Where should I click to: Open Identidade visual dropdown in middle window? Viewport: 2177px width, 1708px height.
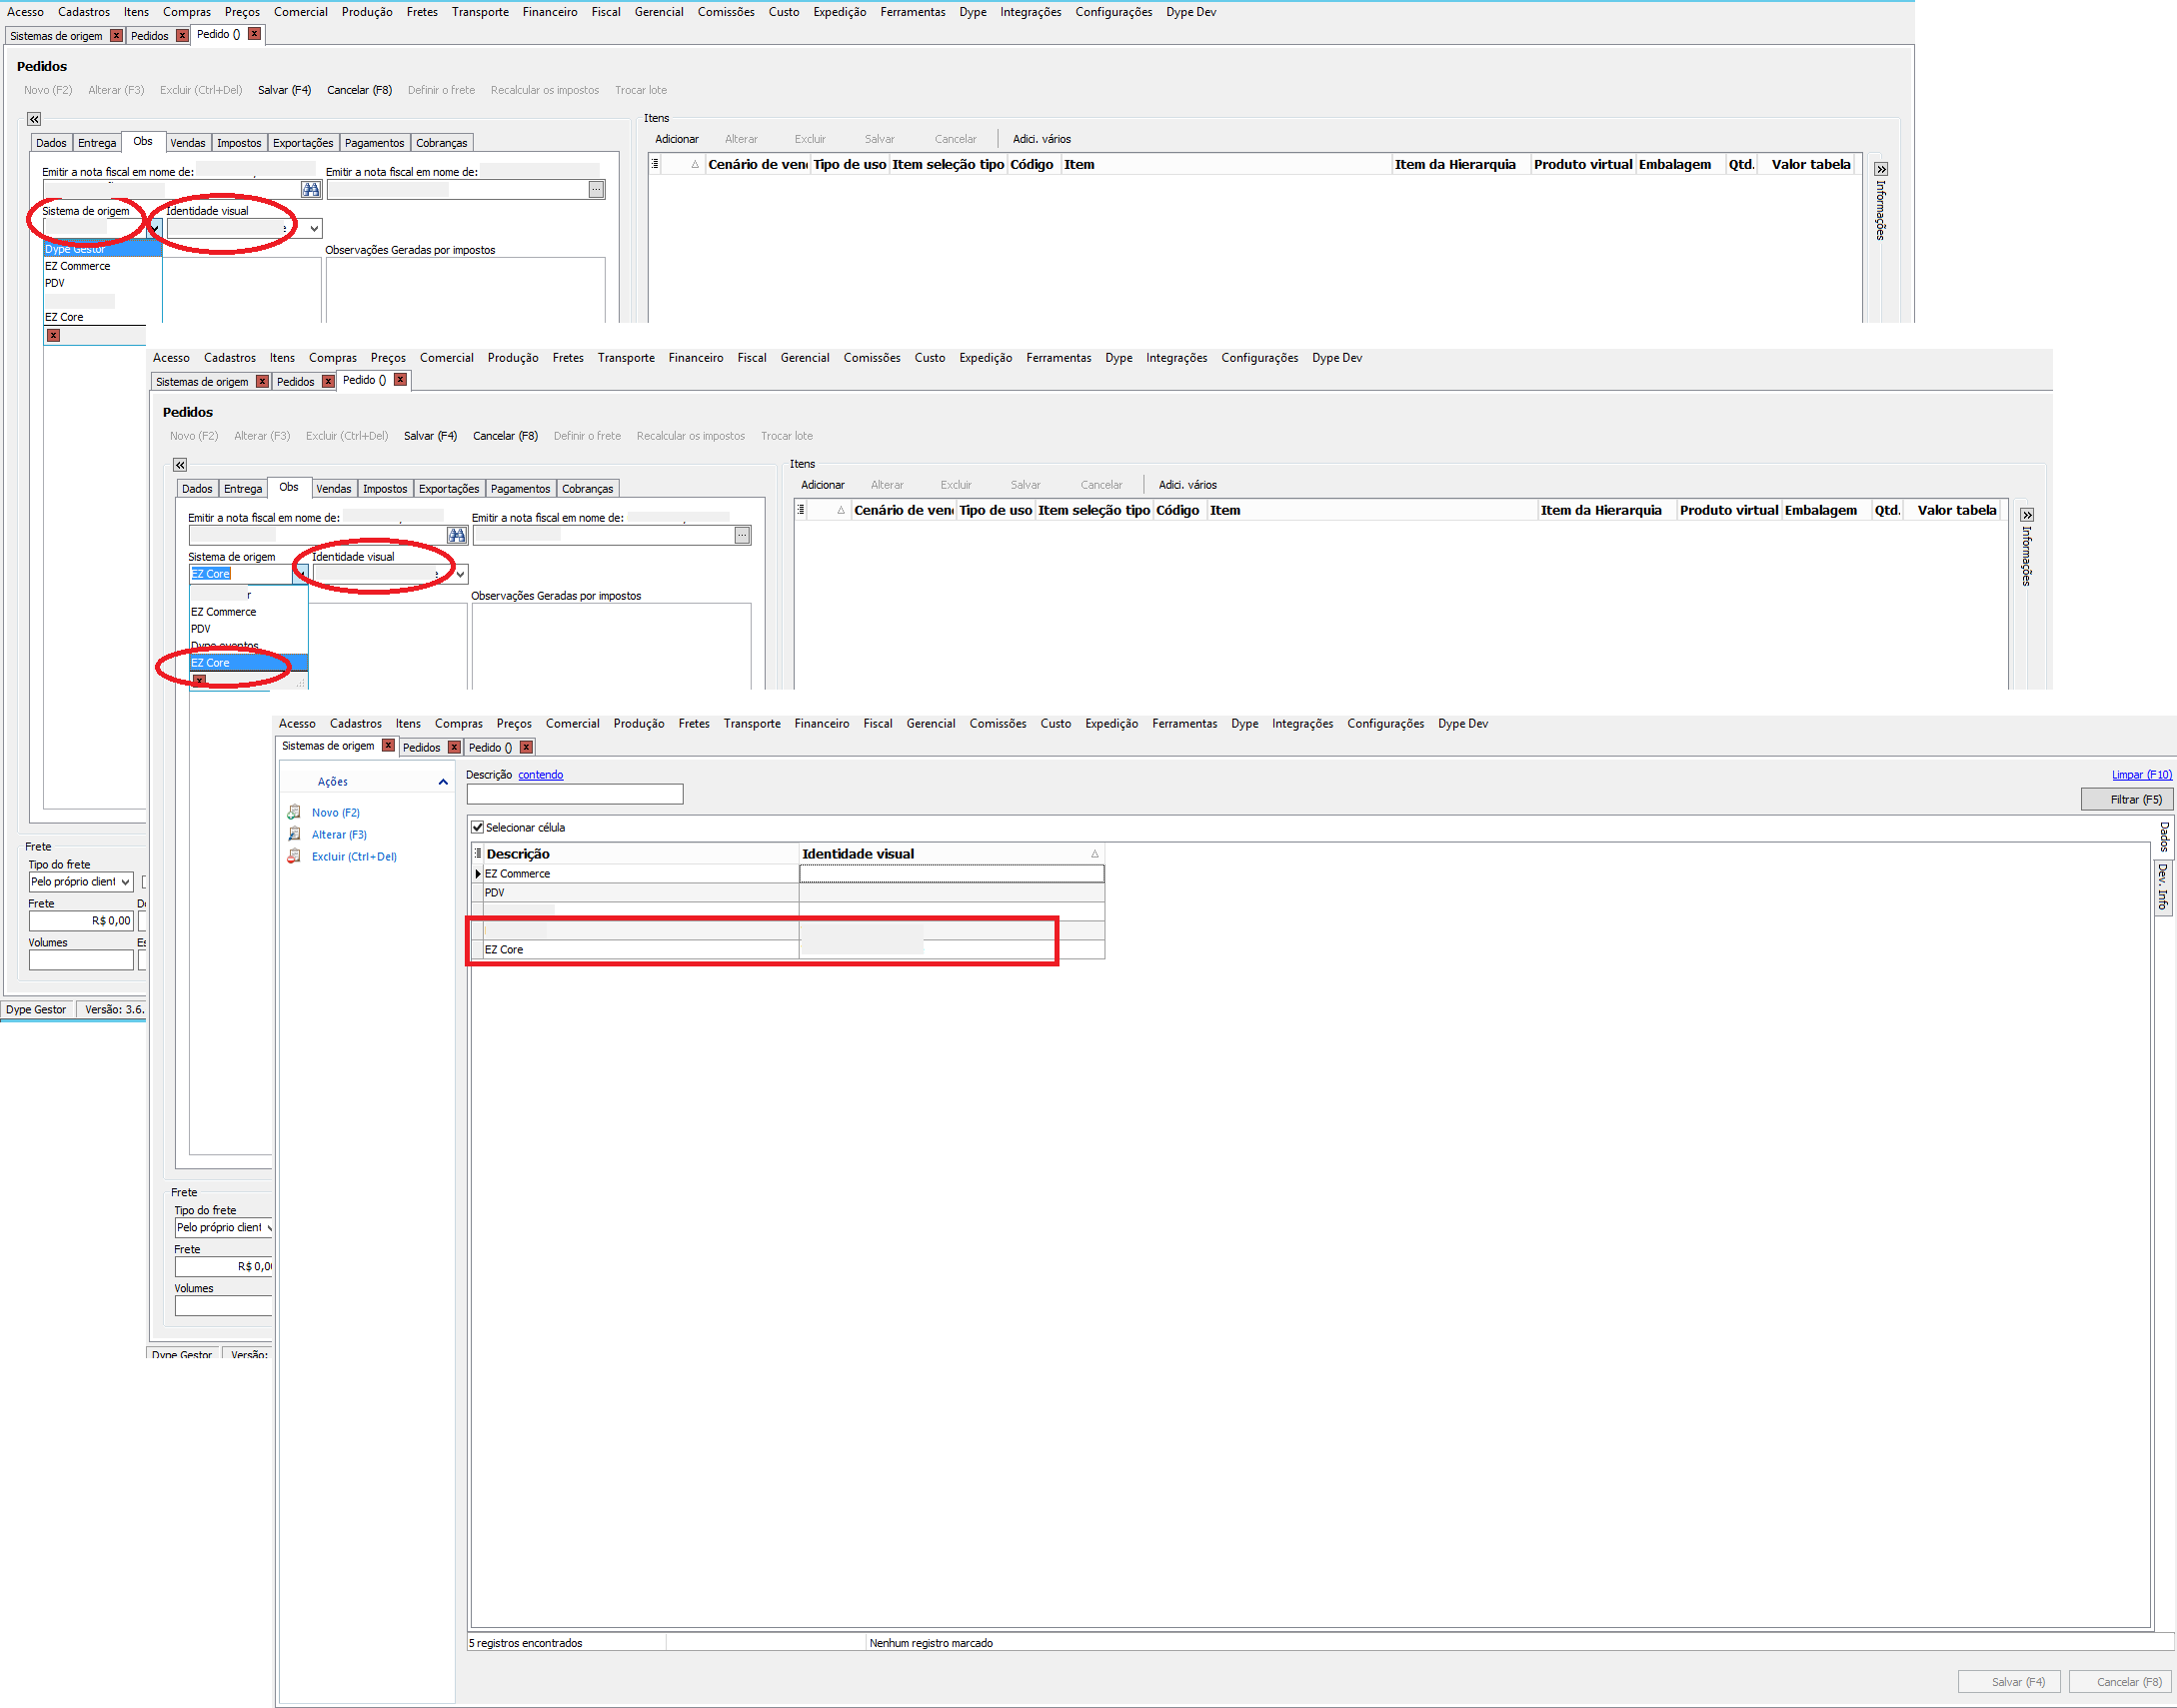coord(460,575)
